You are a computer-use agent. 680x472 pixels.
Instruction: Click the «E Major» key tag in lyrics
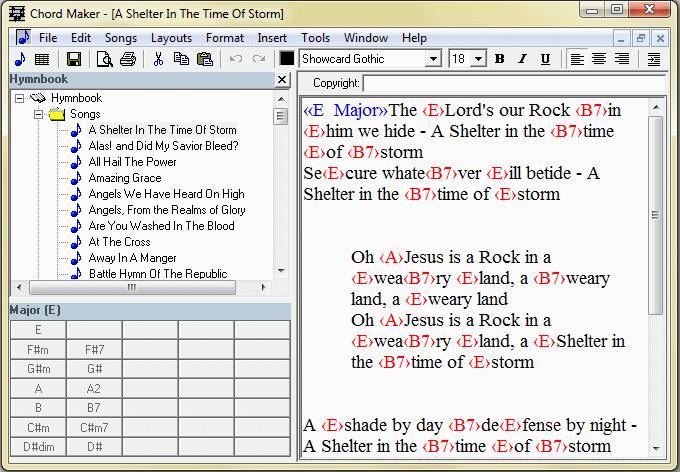tap(346, 110)
